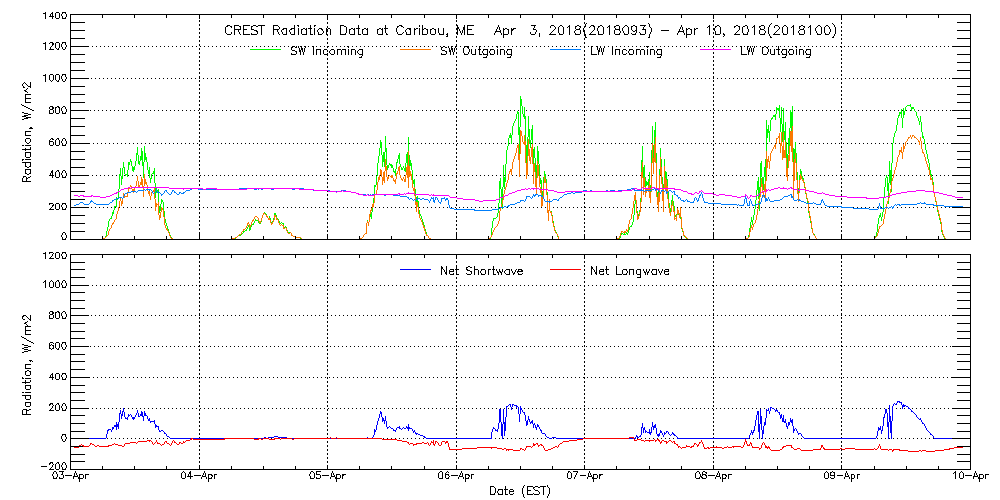1000x500 pixels.
Task: Select the LW Outgoing legend entry
Action: [x=775, y=51]
